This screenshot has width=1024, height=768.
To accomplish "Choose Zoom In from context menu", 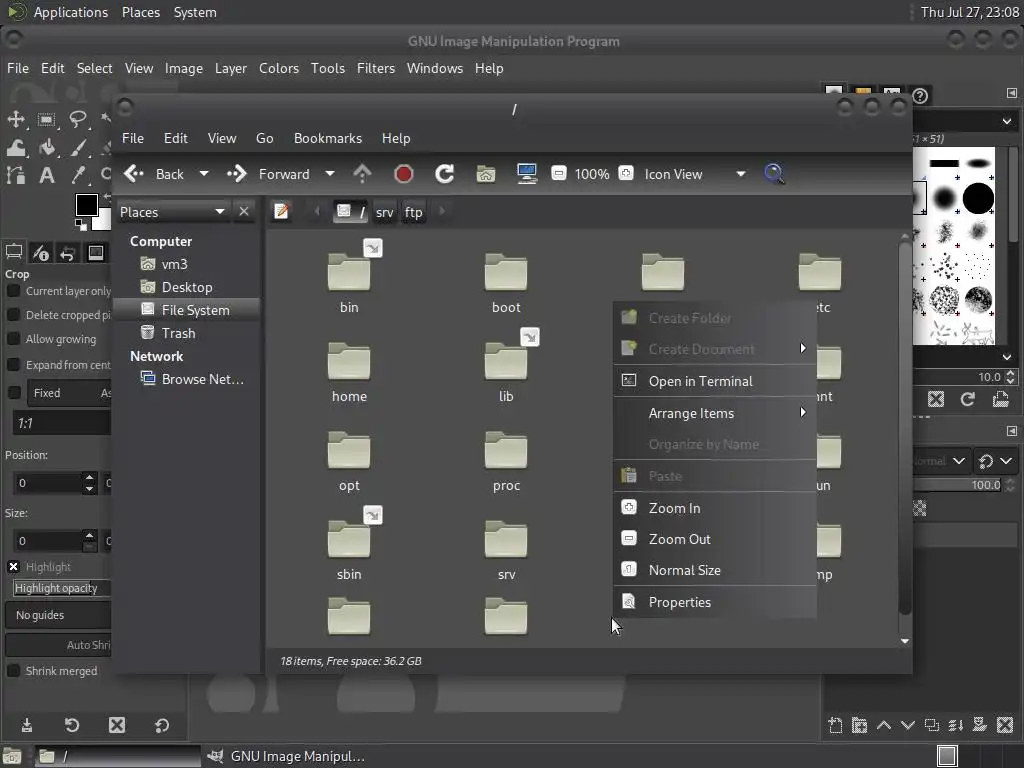I will (x=715, y=507).
